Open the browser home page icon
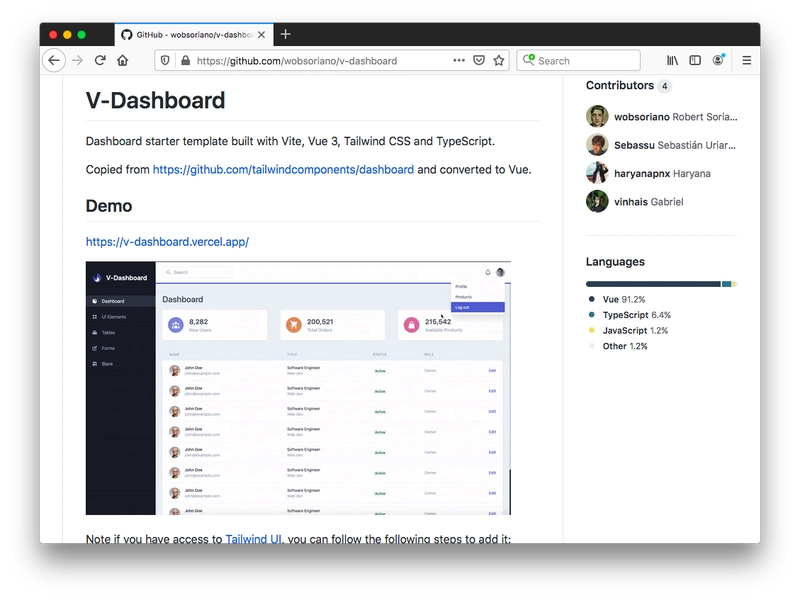Viewport: 800px width, 600px height. 122,61
